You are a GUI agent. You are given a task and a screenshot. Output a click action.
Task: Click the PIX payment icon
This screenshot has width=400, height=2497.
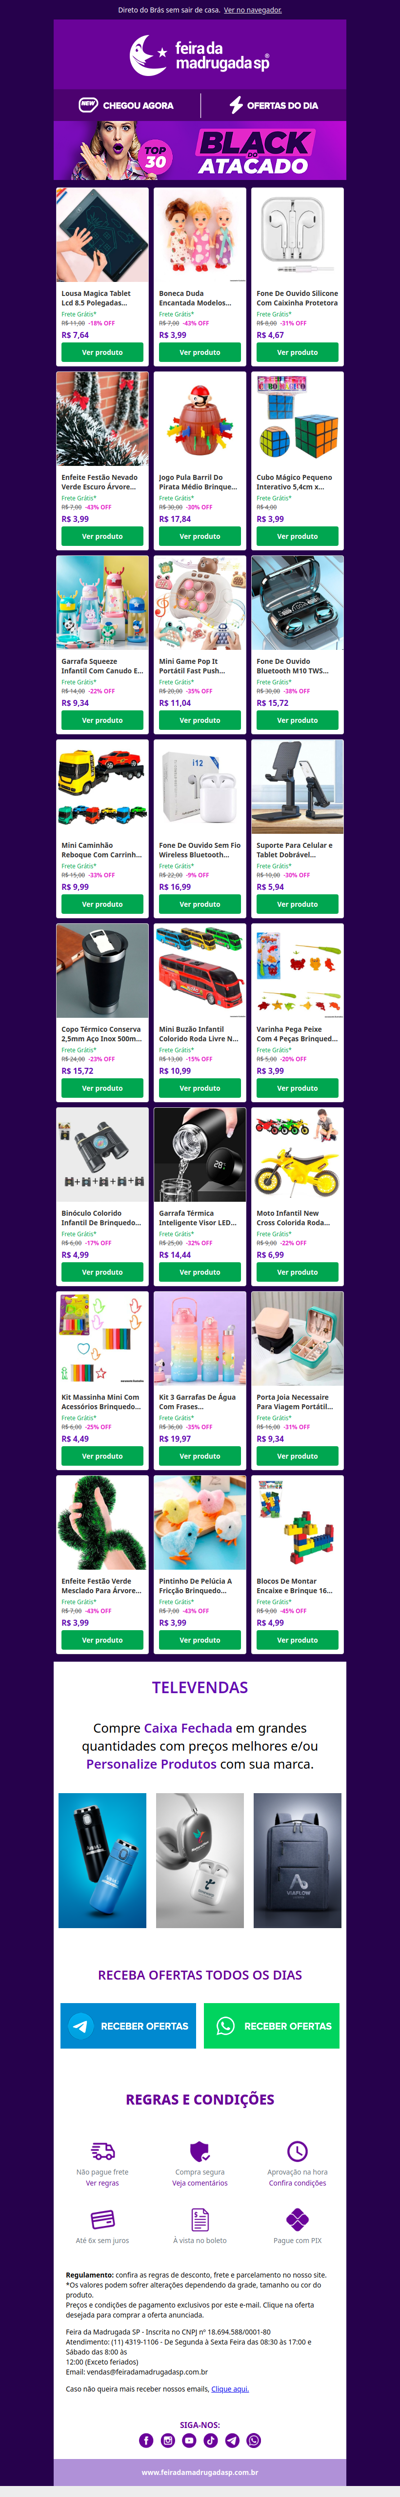pyautogui.click(x=297, y=2219)
